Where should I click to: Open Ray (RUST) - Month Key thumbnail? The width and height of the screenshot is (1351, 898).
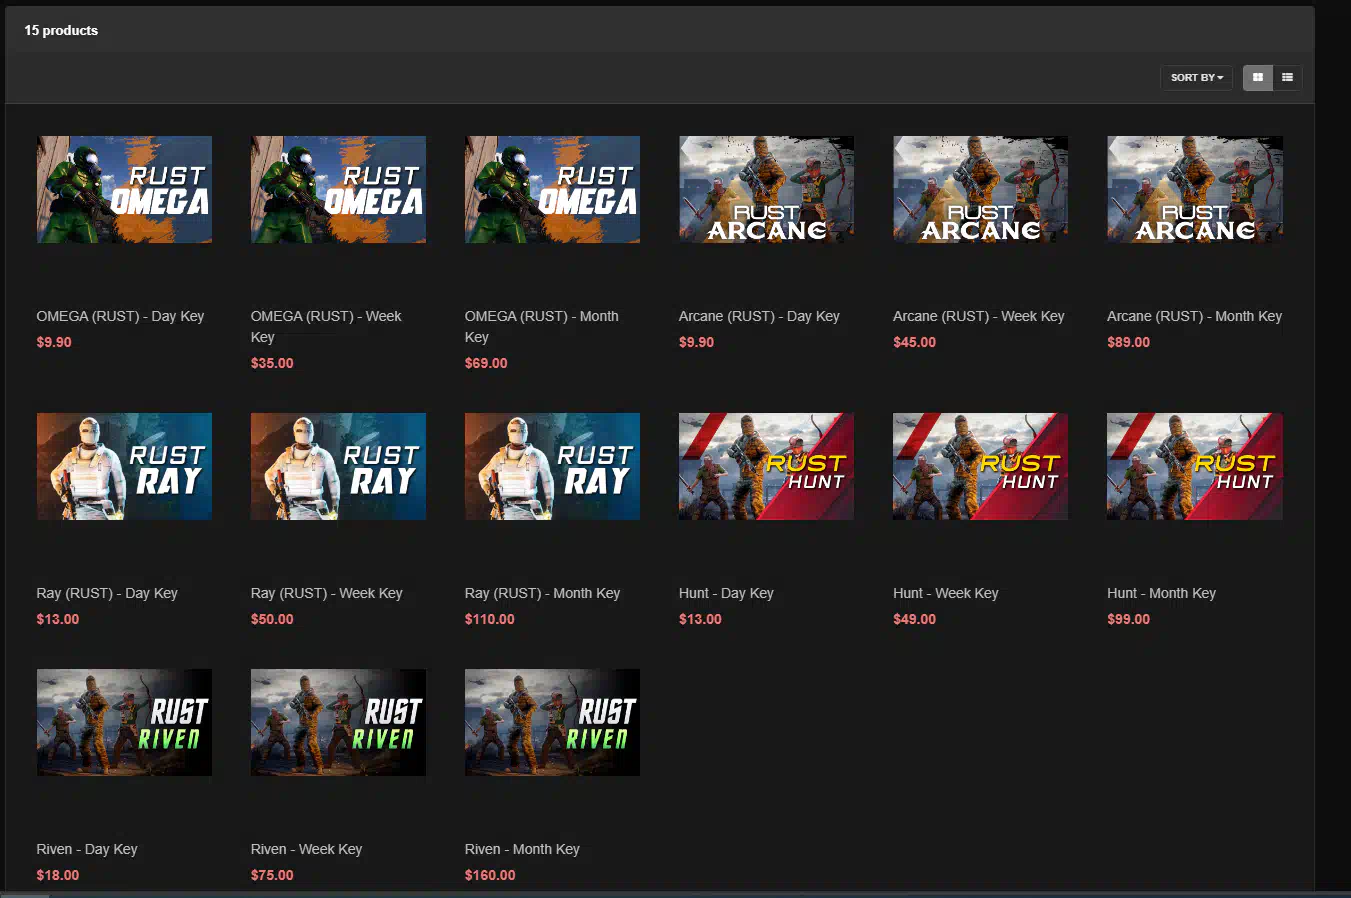[x=552, y=466]
